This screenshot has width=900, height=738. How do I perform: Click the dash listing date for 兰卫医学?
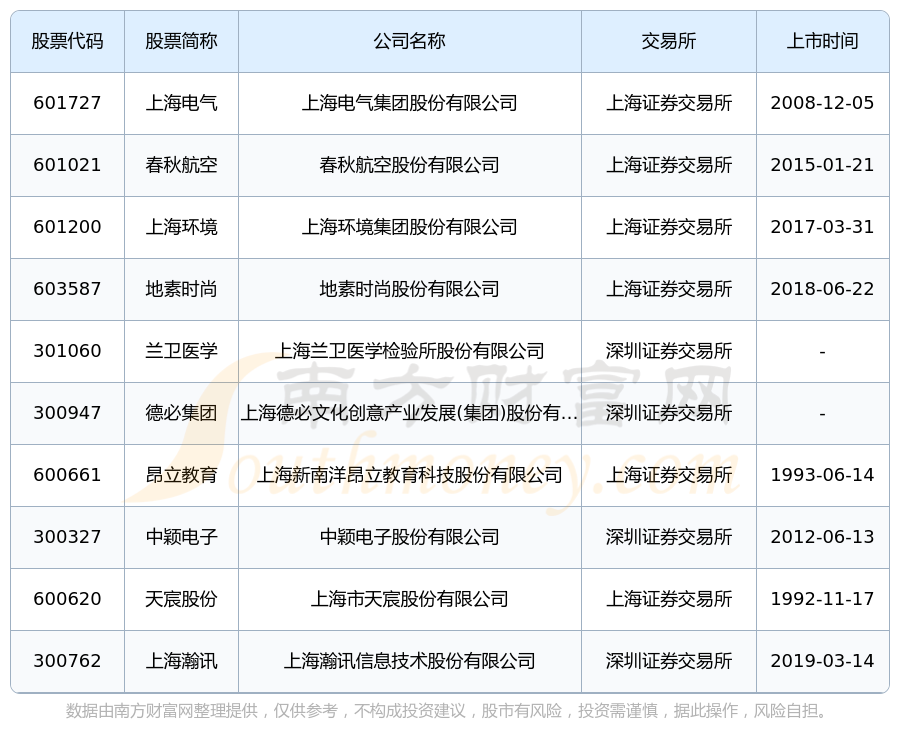click(823, 352)
